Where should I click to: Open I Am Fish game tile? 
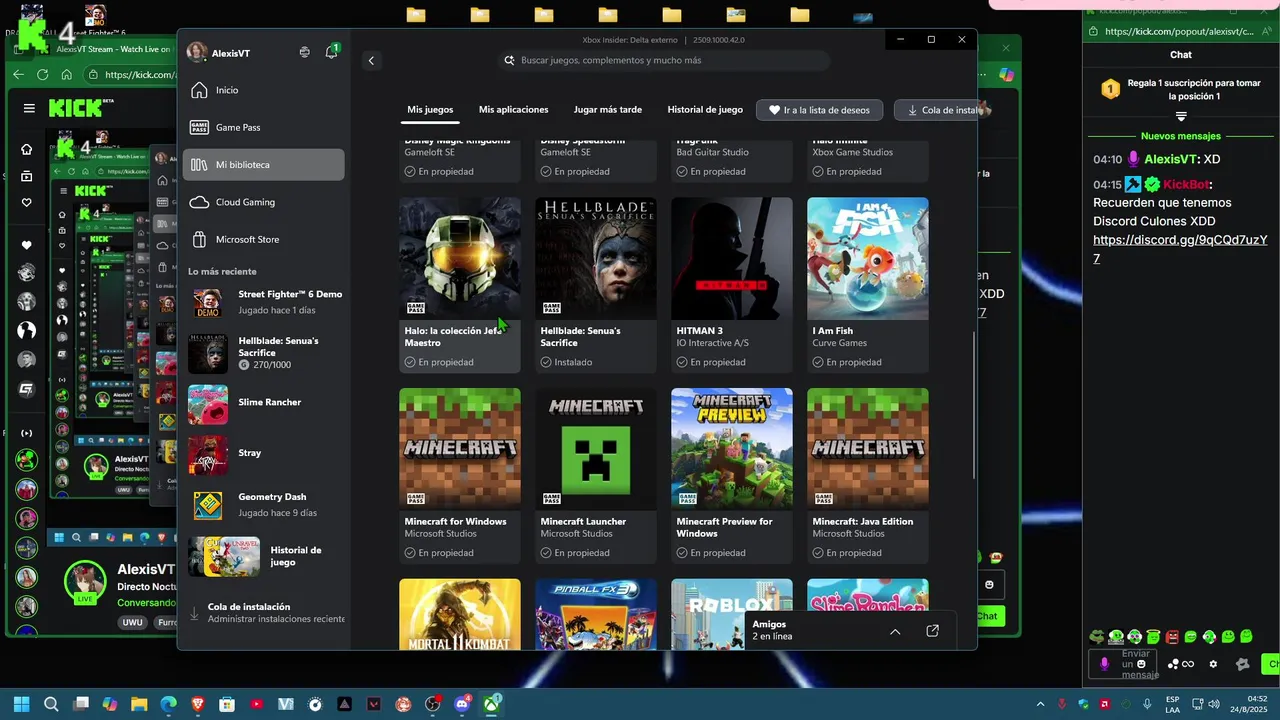click(868, 285)
